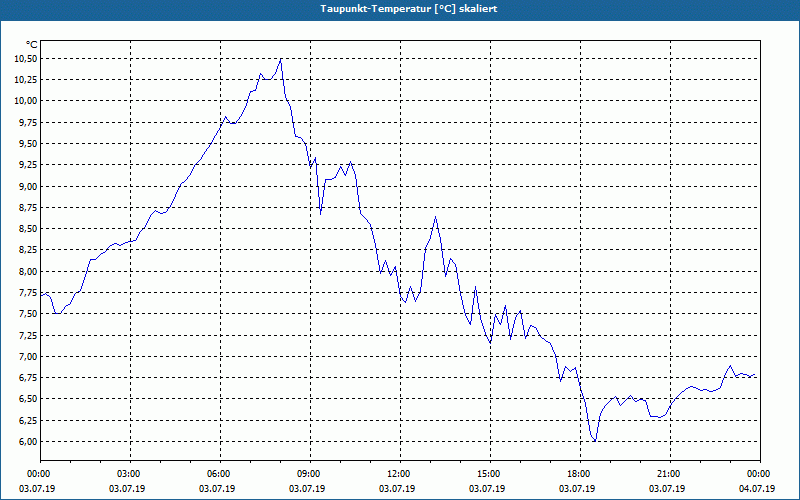Screen dimensions: 800x500
Task: Click the y-axis label '6,25'
Action: [28, 420]
